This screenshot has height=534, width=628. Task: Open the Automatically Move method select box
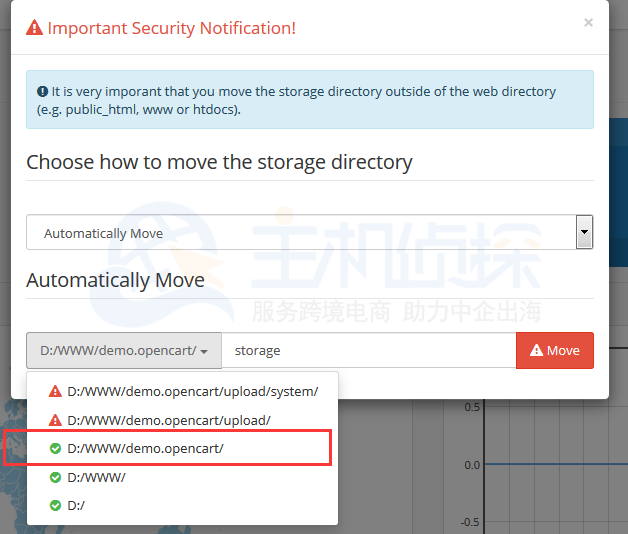pyautogui.click(x=309, y=233)
